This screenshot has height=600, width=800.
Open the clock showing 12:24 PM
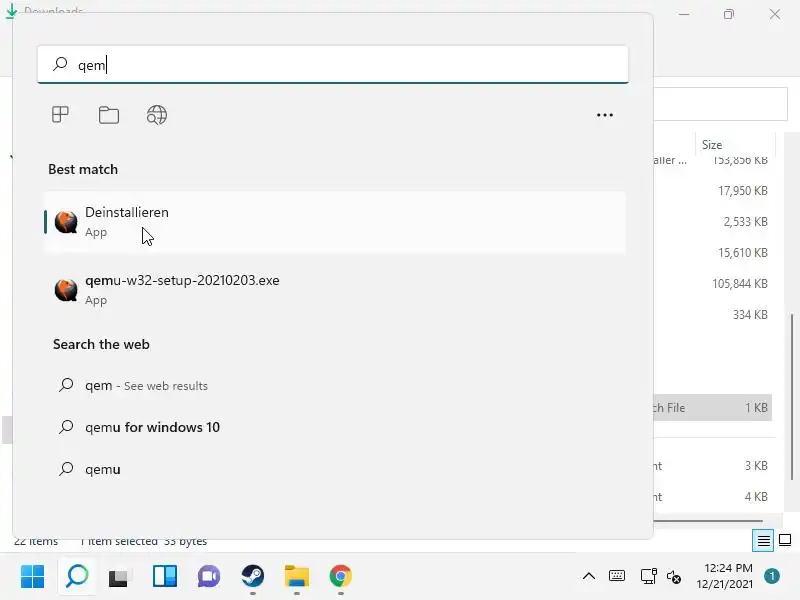tap(725, 576)
